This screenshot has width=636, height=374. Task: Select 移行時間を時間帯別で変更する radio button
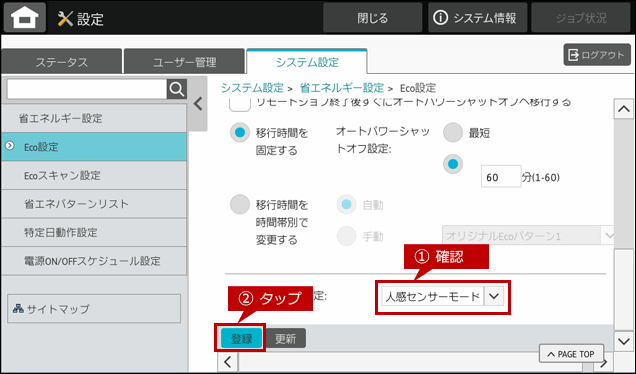pos(240,205)
